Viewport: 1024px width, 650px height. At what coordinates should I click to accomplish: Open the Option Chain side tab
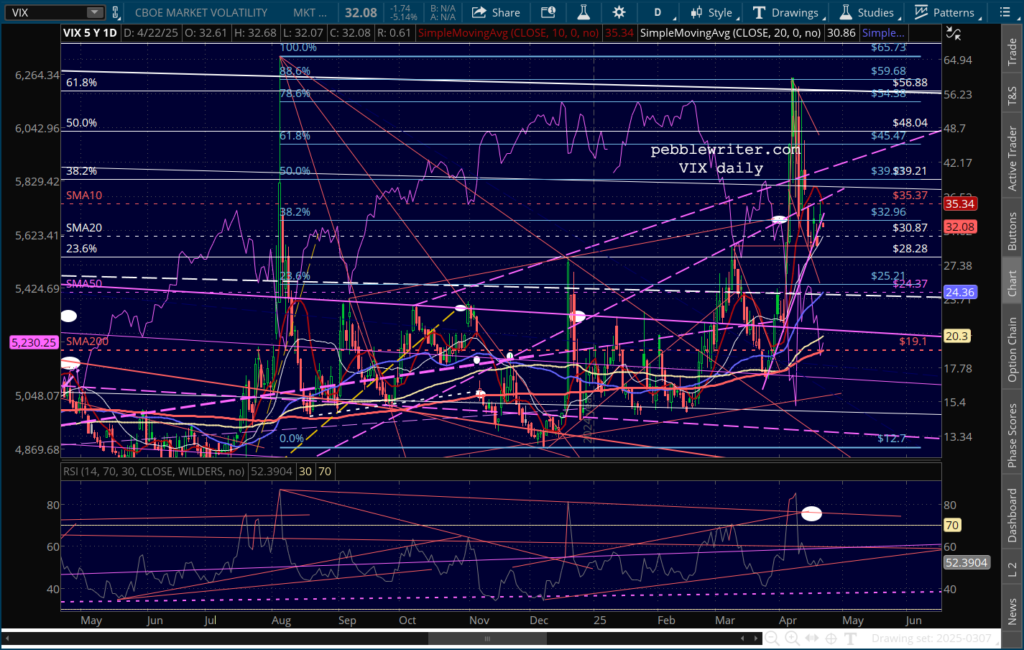pos(1011,349)
